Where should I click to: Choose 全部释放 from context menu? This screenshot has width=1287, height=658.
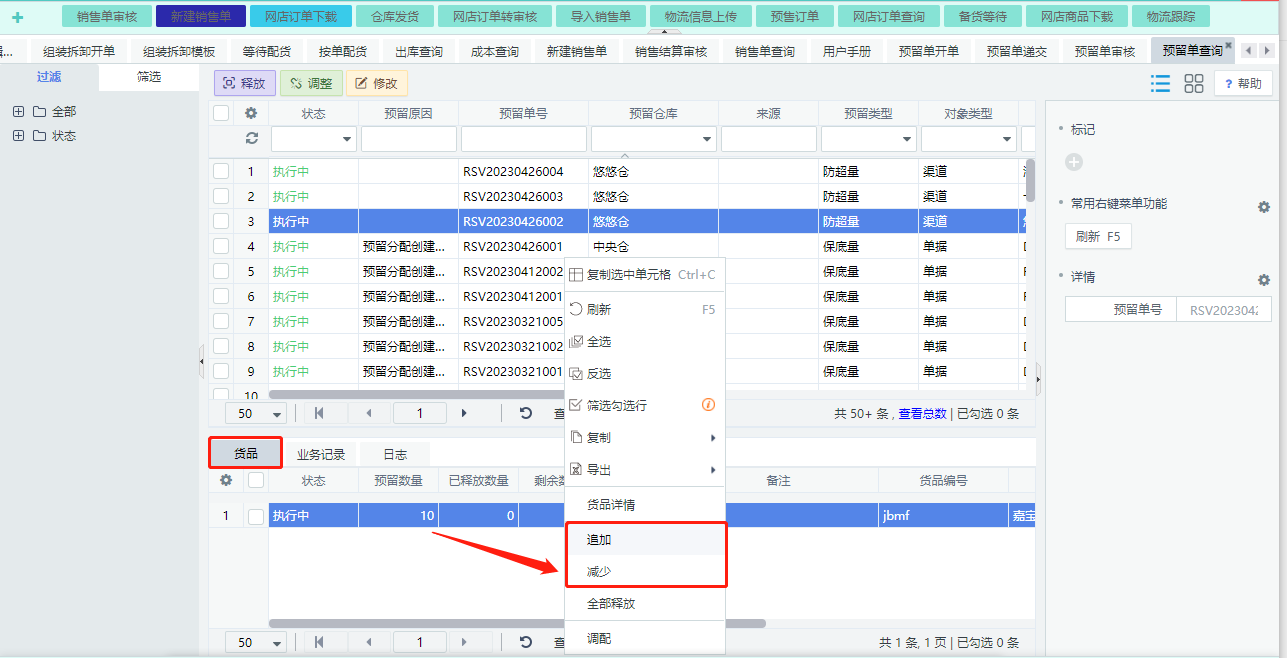point(644,603)
